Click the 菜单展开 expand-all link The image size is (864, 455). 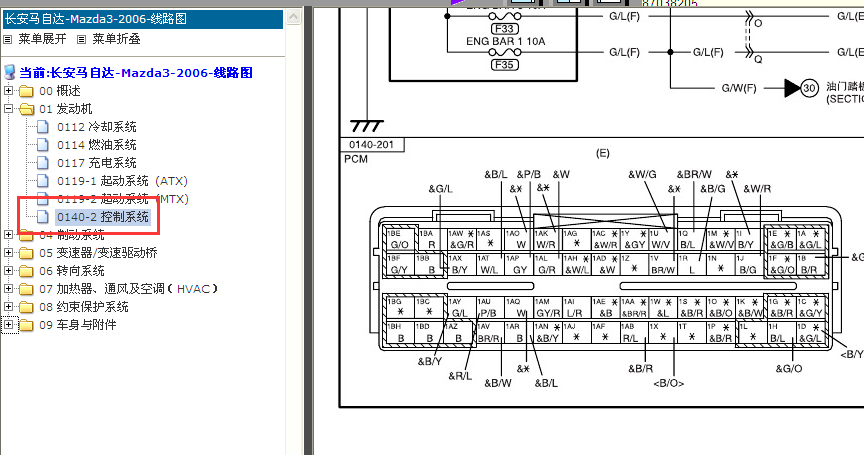tap(42, 39)
